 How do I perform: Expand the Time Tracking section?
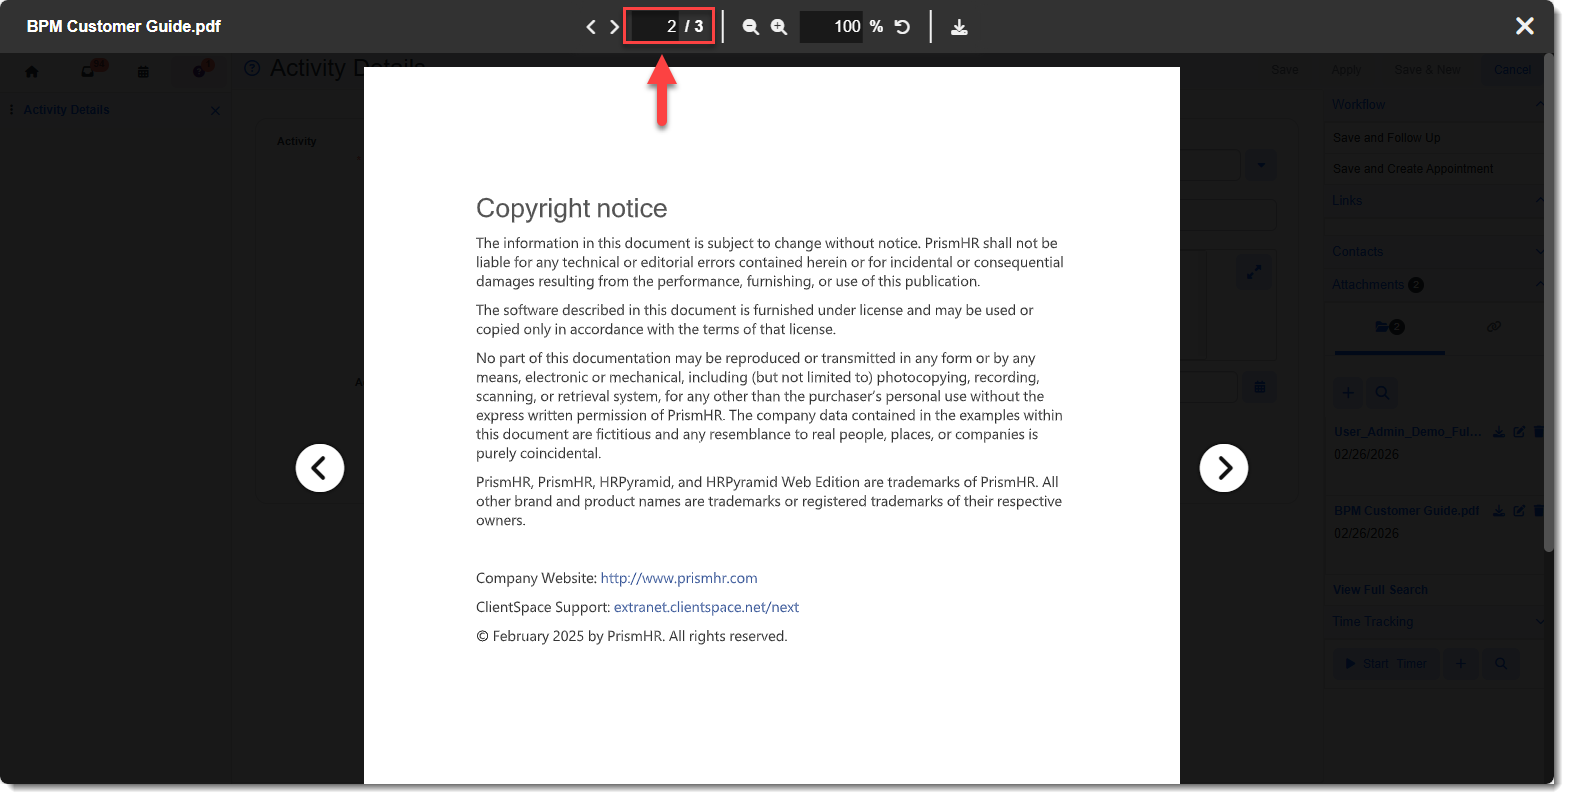pyautogui.click(x=1538, y=621)
